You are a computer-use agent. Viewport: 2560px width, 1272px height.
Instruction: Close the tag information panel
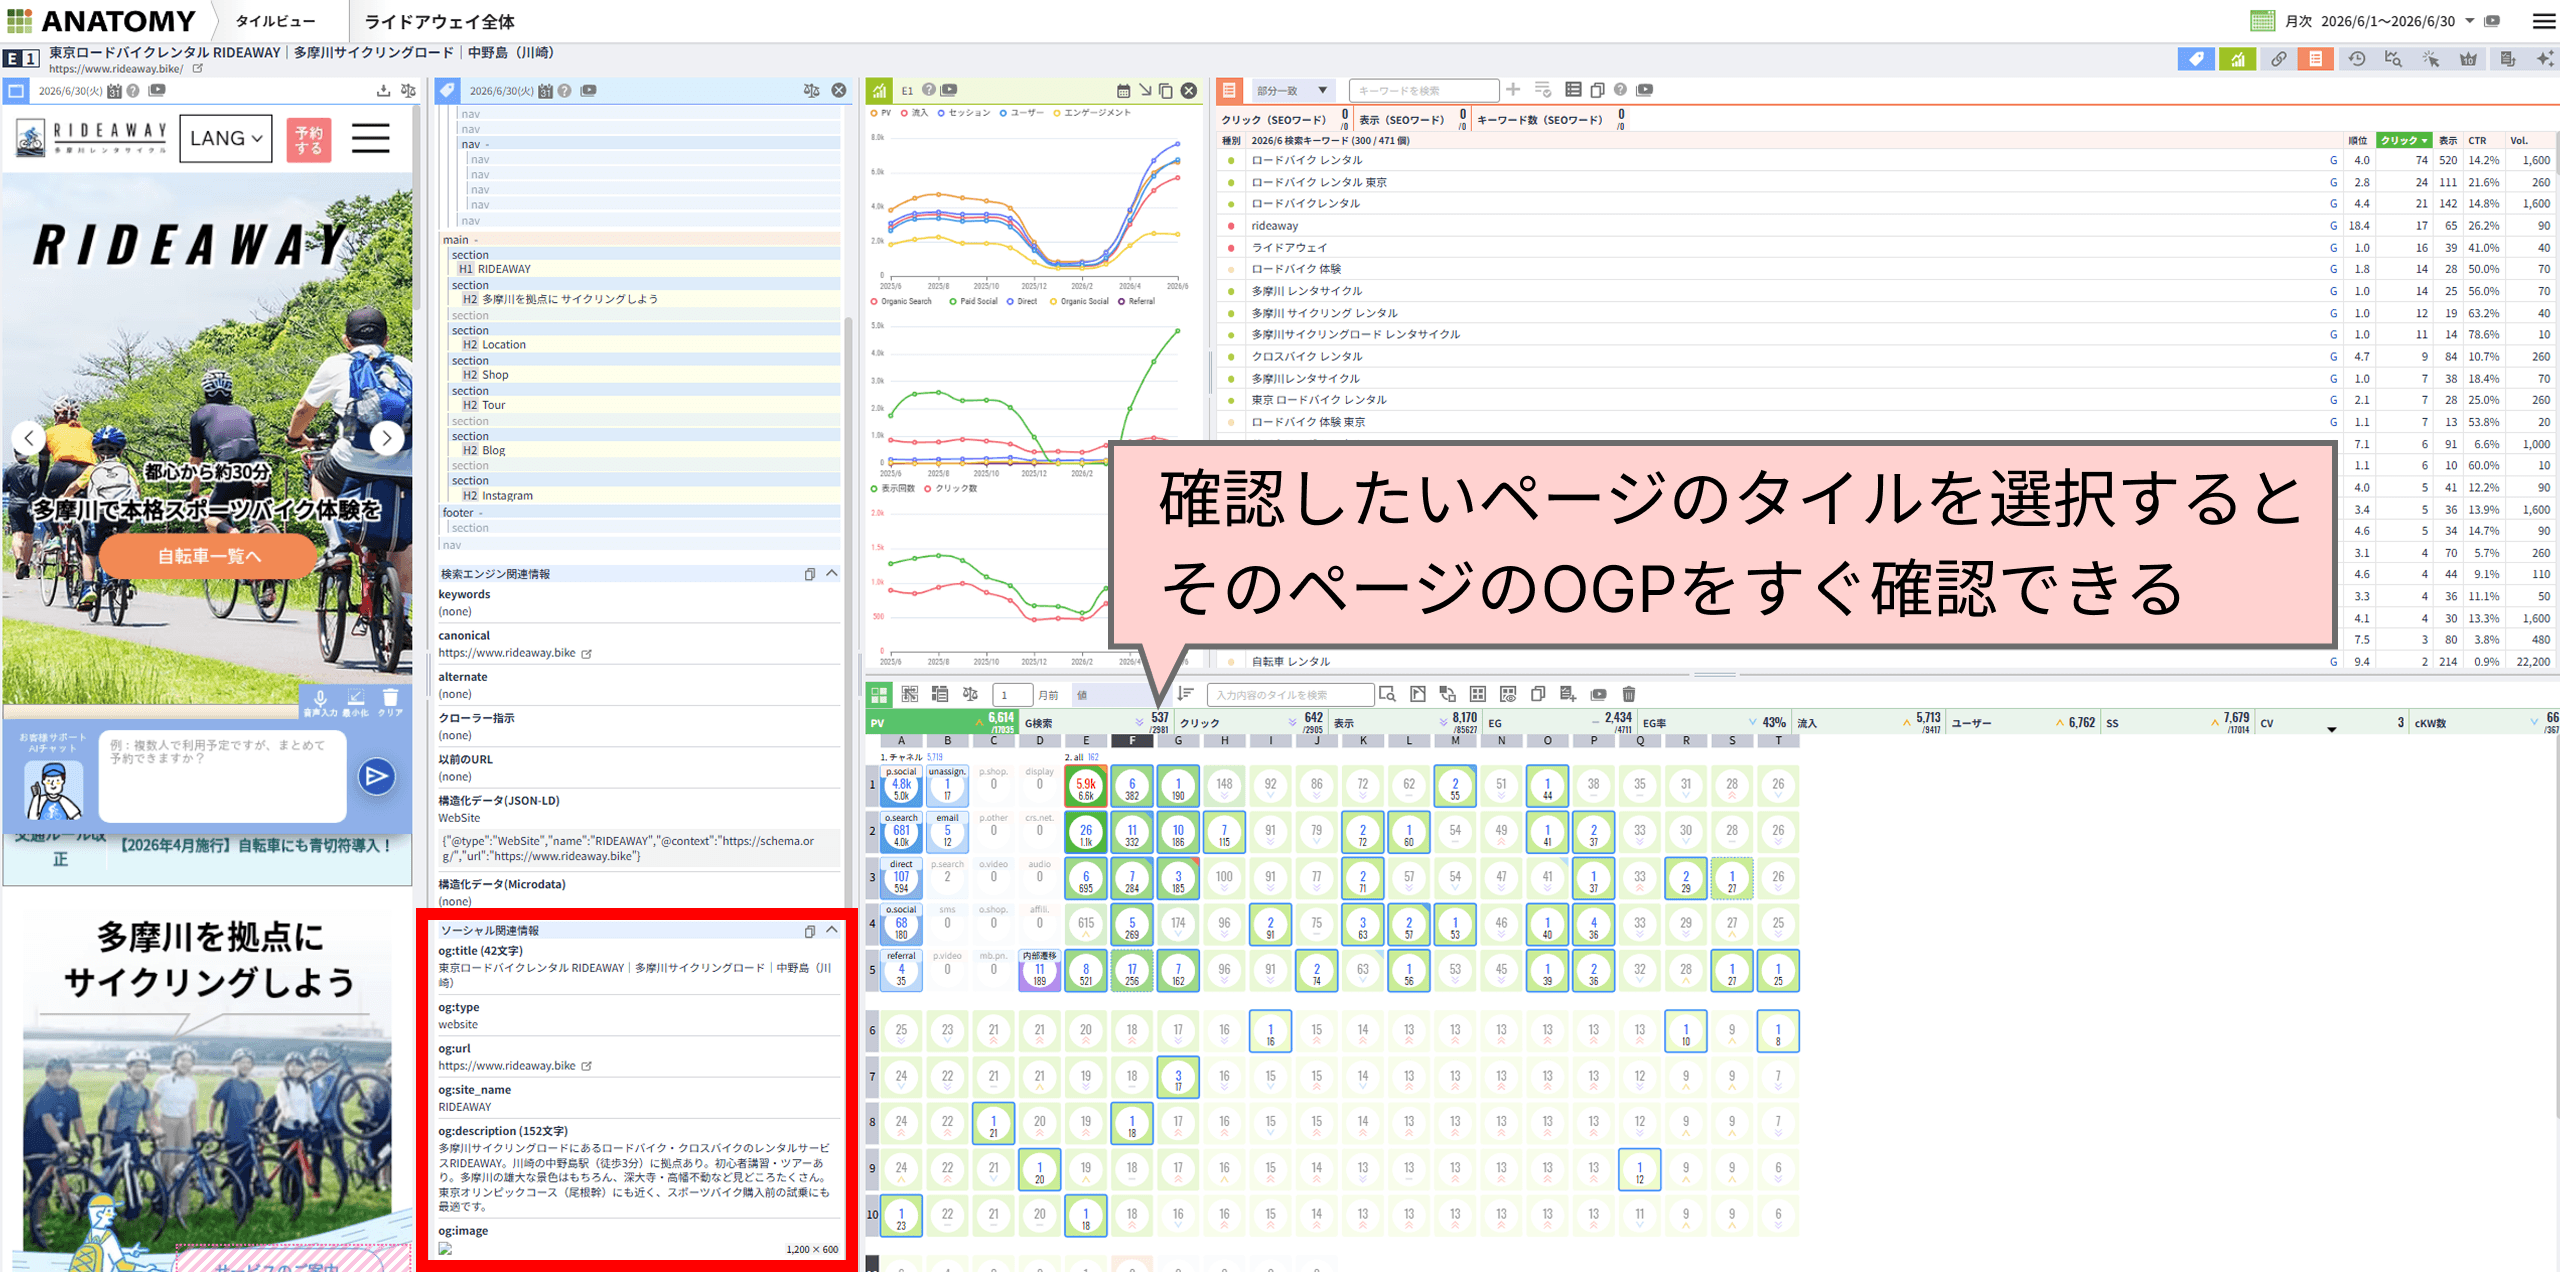839,91
